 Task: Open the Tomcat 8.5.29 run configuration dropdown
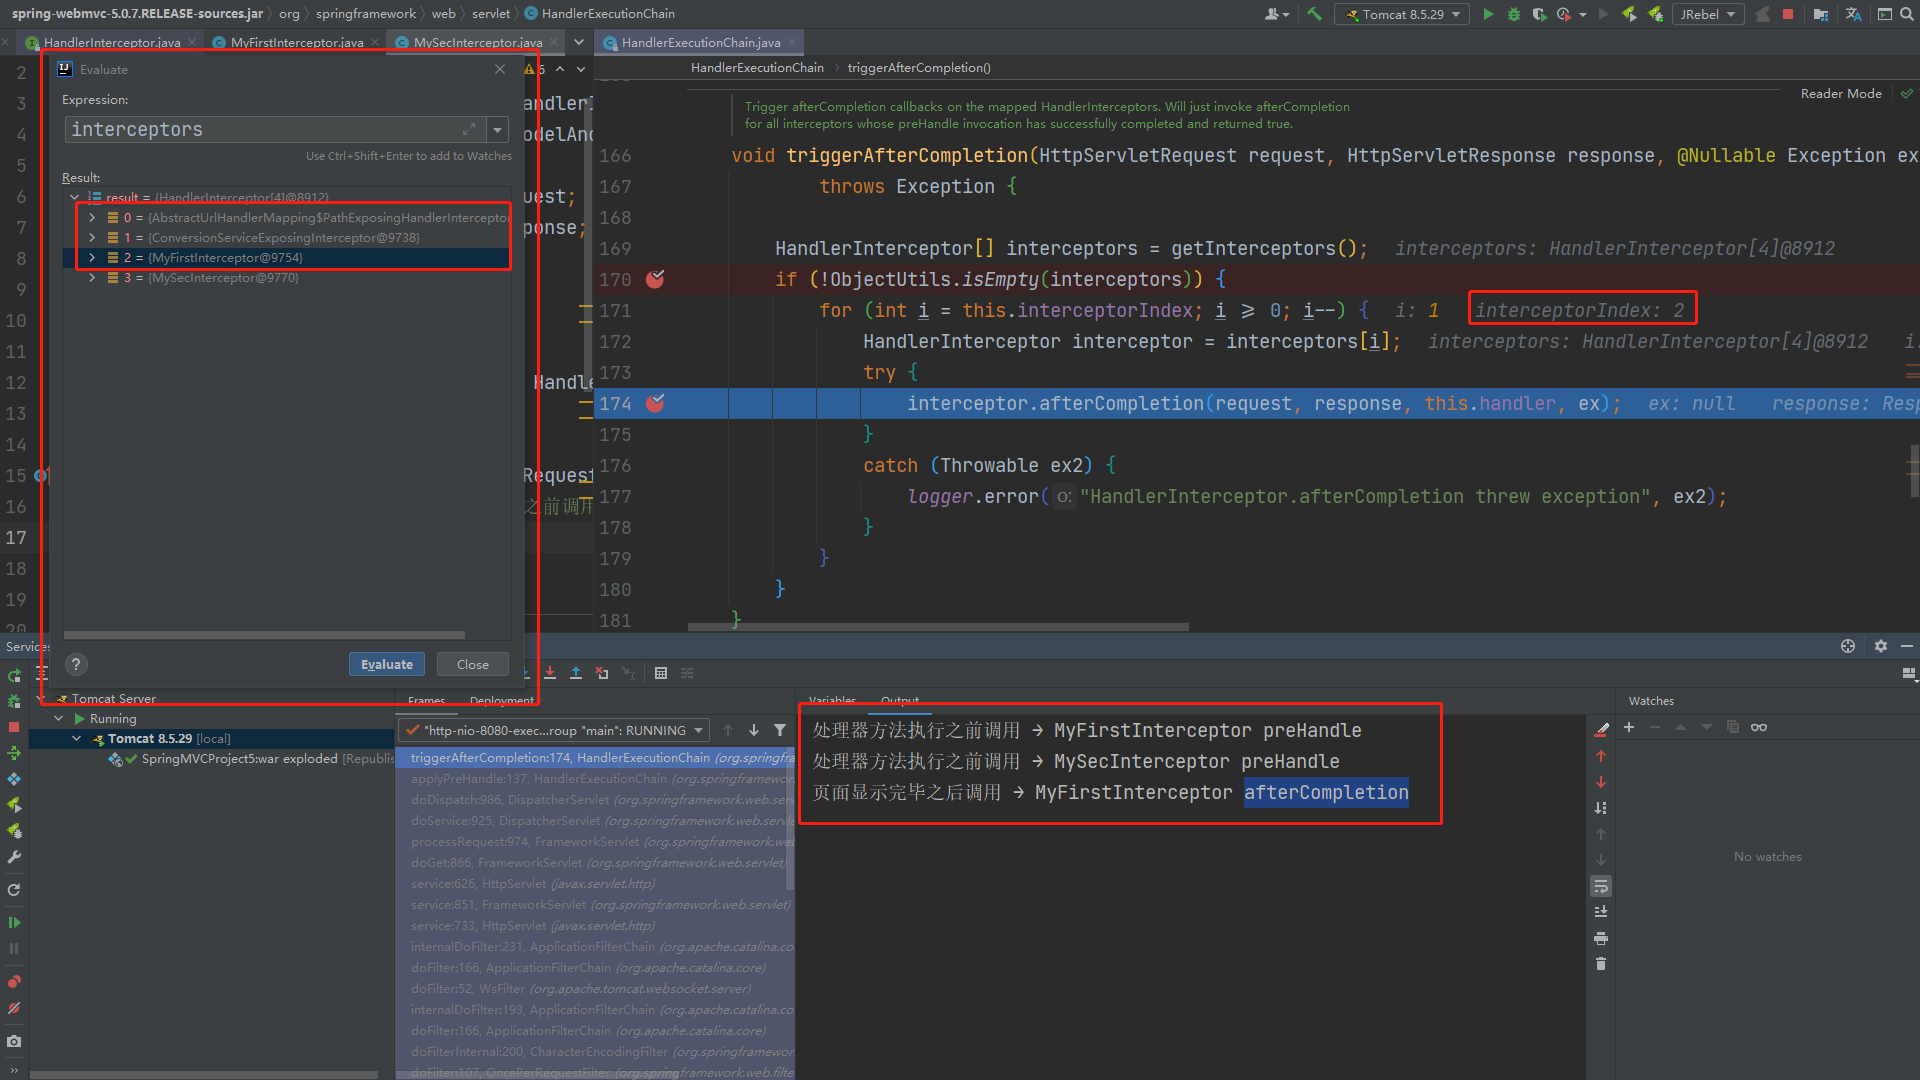(1404, 14)
